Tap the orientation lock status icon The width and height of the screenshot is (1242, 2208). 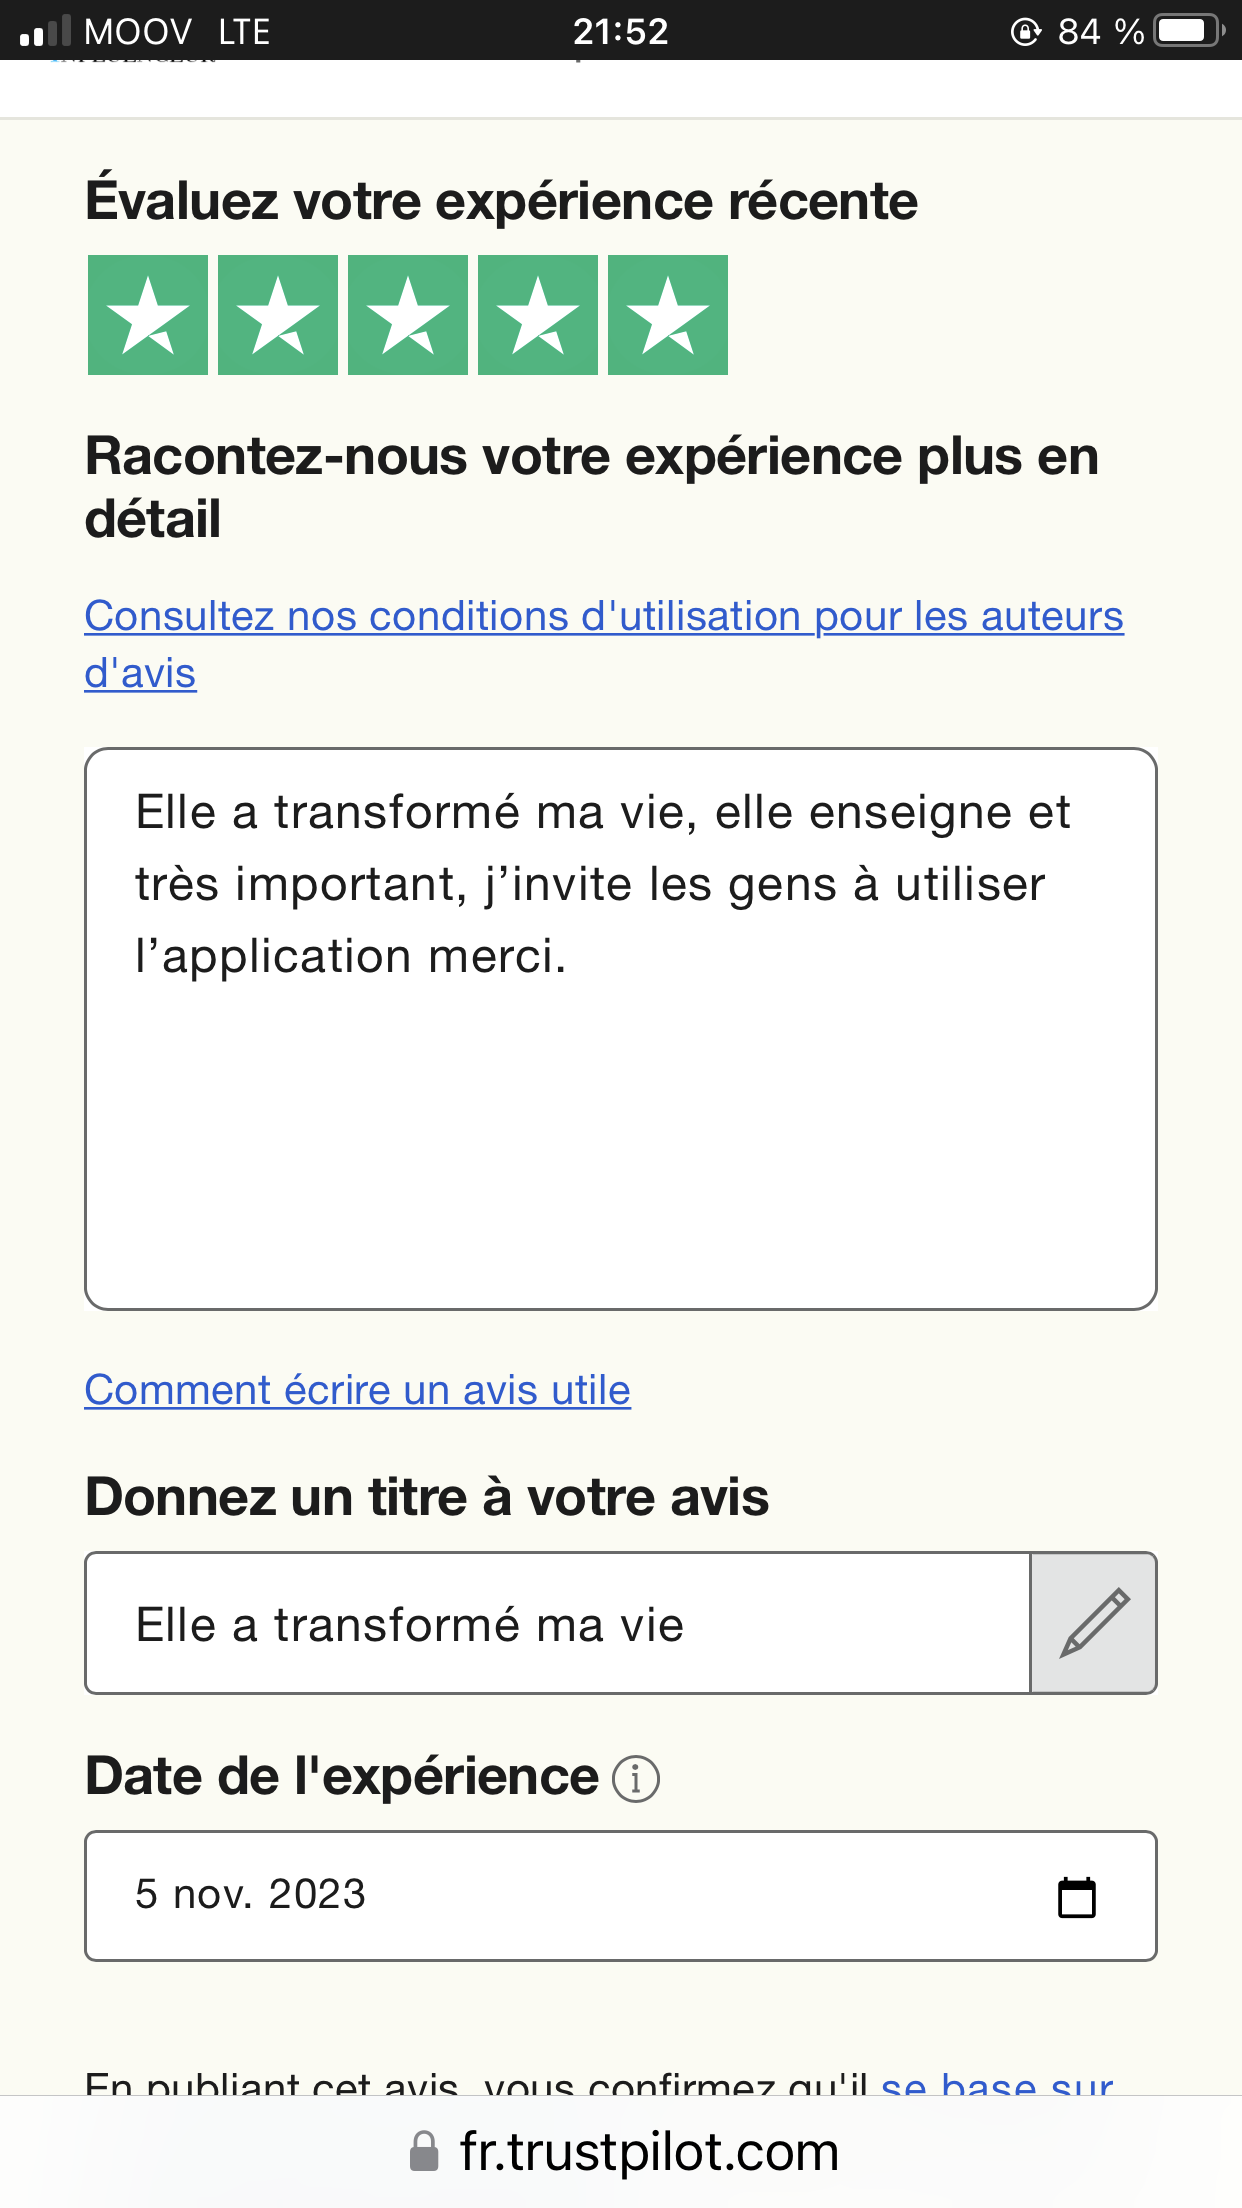tap(1025, 32)
